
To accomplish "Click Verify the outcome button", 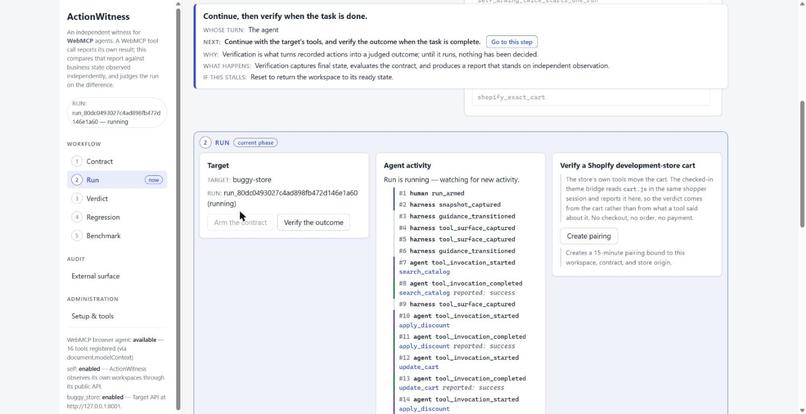I will tap(314, 223).
